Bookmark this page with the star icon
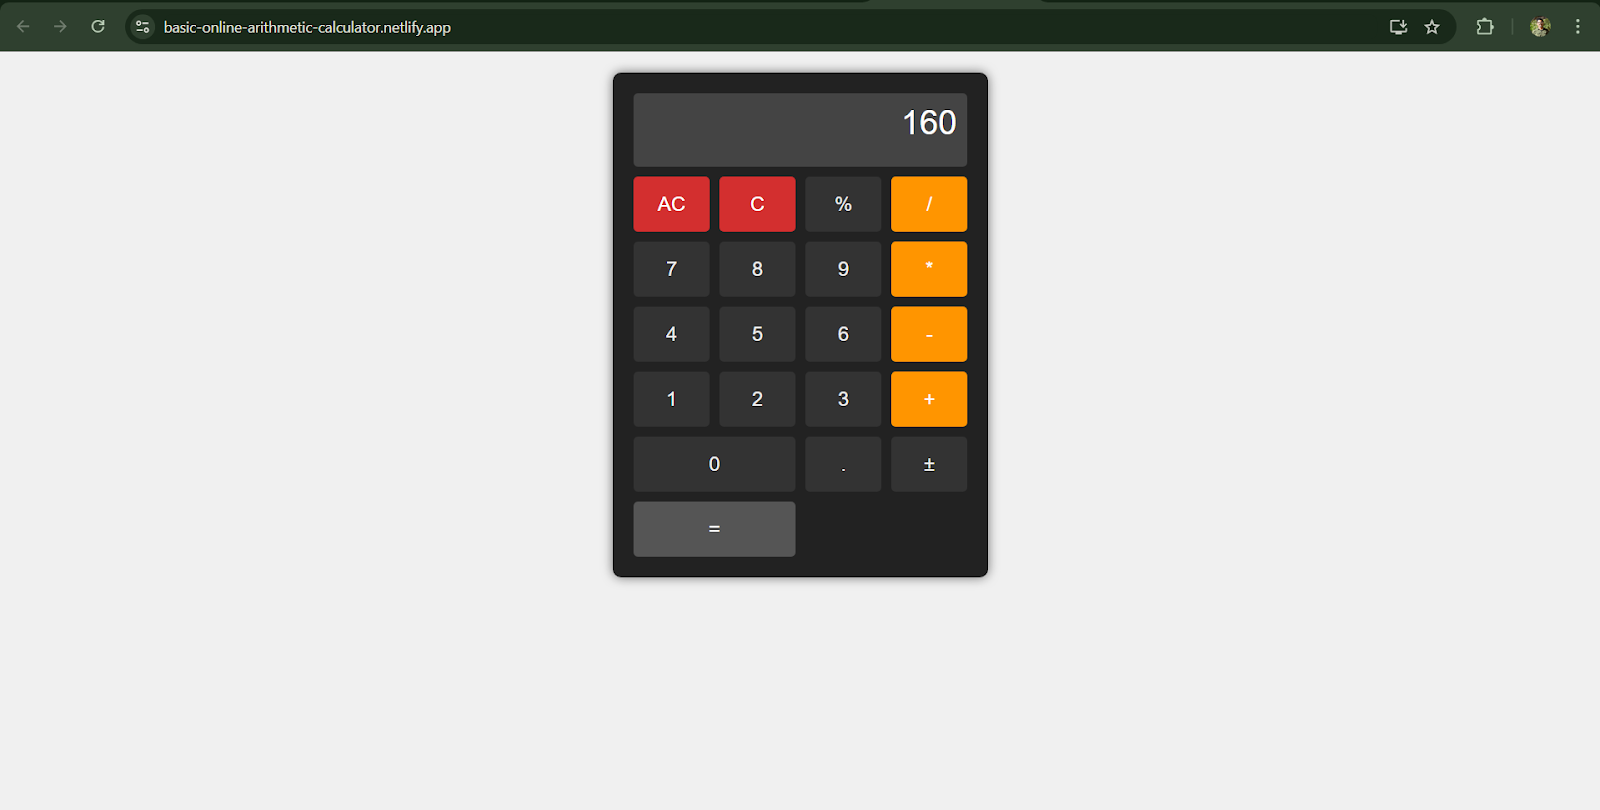1600x810 pixels. click(x=1432, y=27)
